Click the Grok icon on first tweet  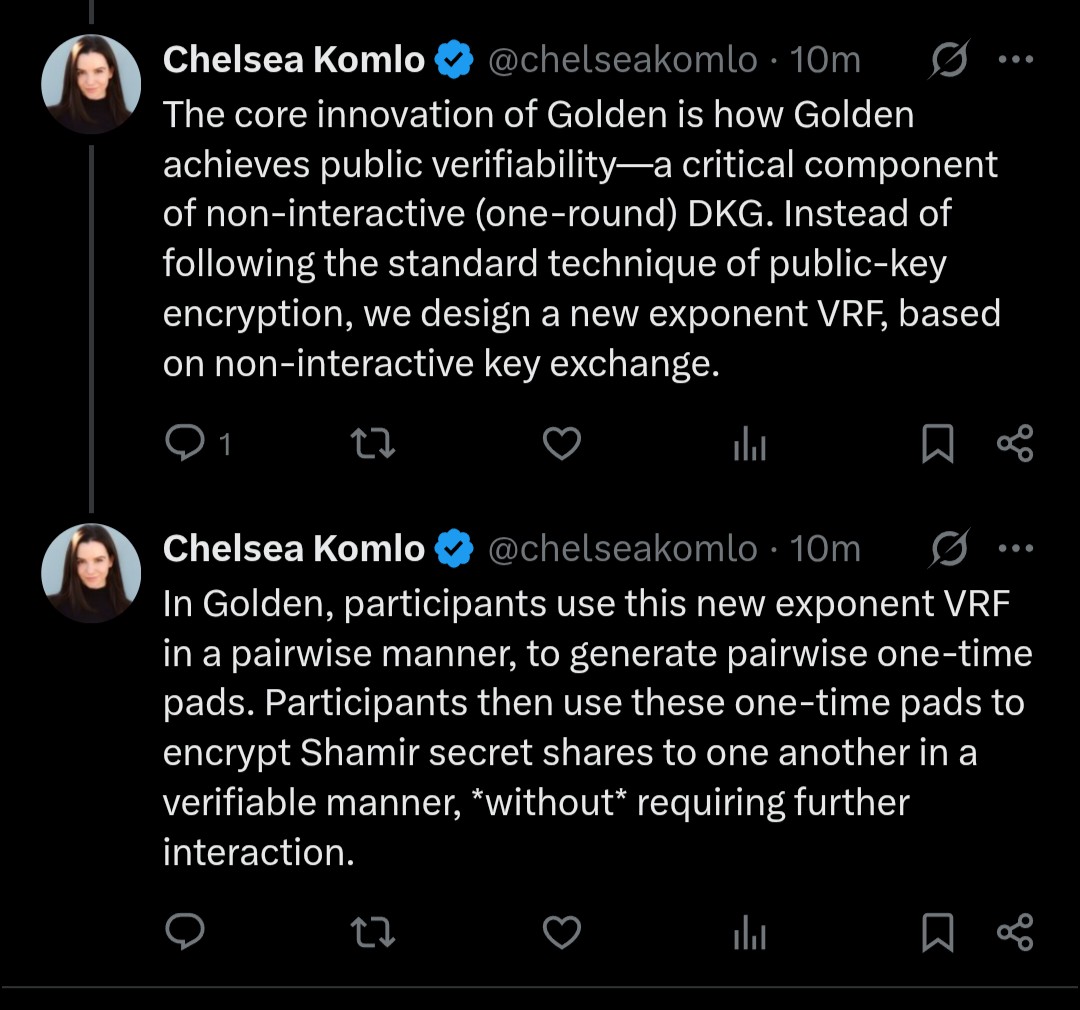pos(949,61)
